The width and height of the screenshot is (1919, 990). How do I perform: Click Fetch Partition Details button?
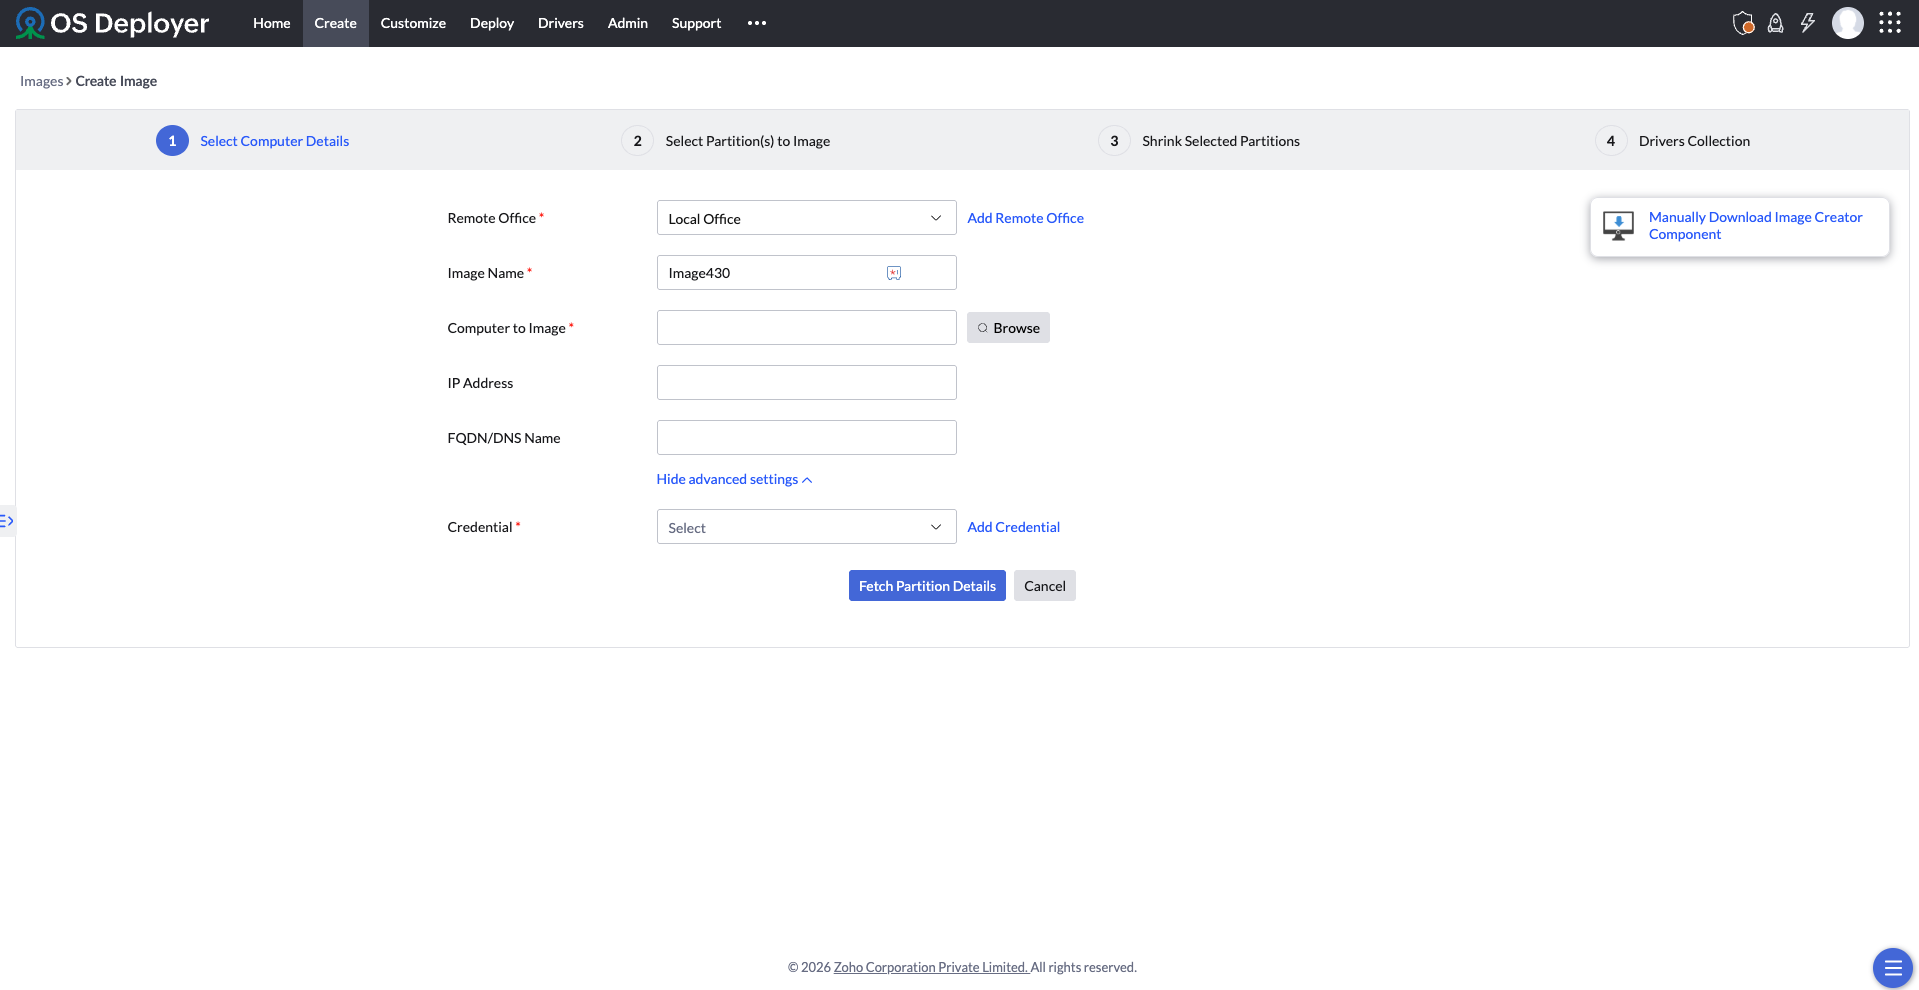tap(927, 586)
